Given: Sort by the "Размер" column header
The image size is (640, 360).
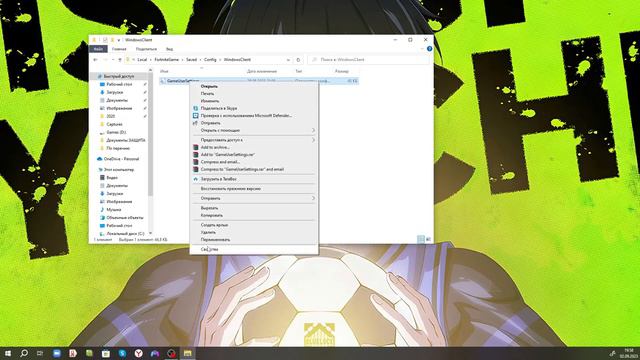Looking at the screenshot, I should point(342,71).
